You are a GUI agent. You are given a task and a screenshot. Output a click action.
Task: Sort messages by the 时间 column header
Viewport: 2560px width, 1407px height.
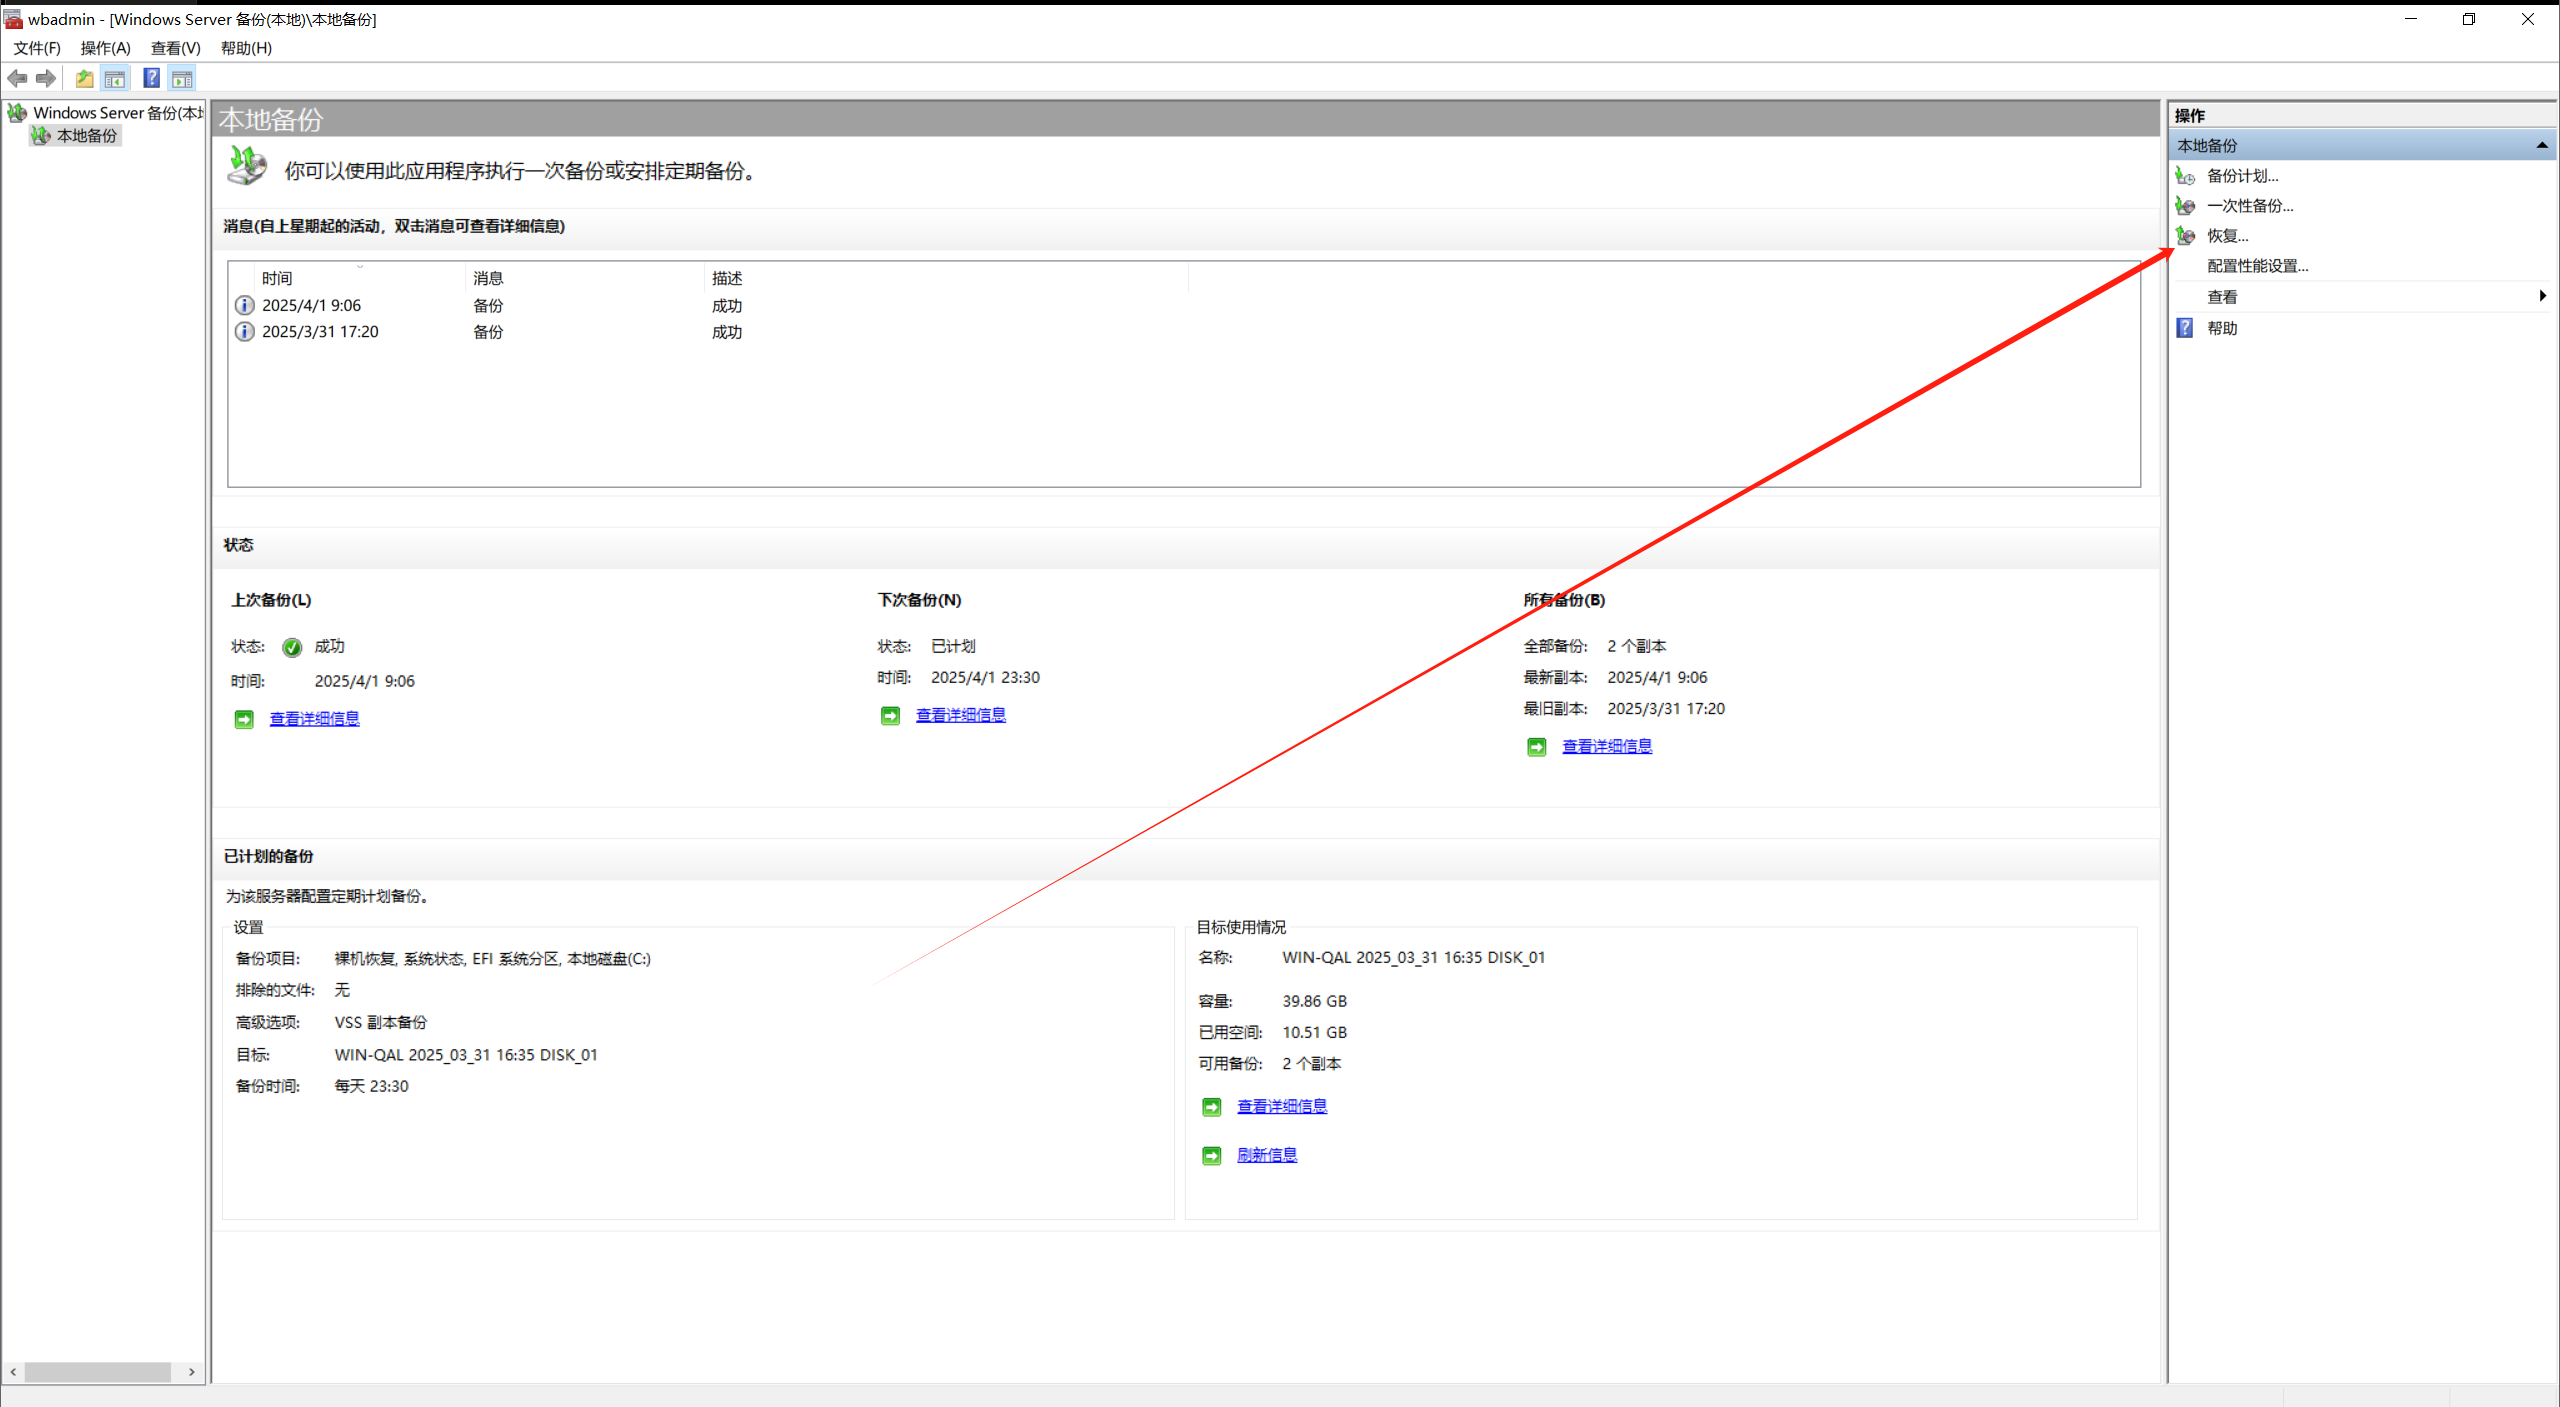click(277, 278)
